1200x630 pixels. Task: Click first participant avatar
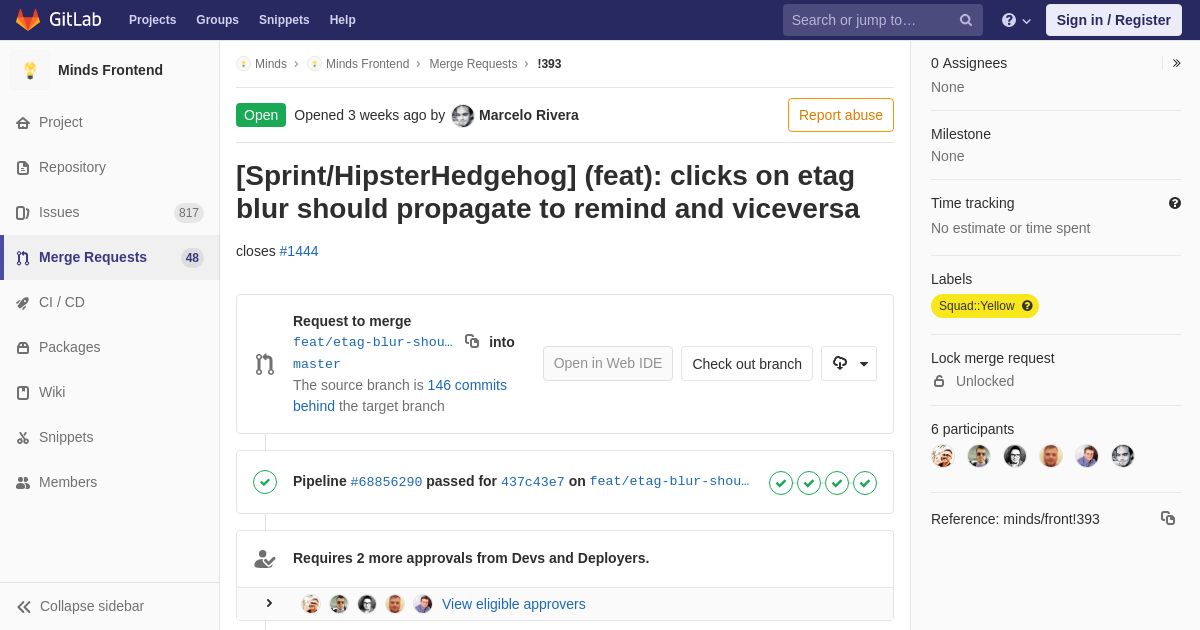(x=943, y=456)
